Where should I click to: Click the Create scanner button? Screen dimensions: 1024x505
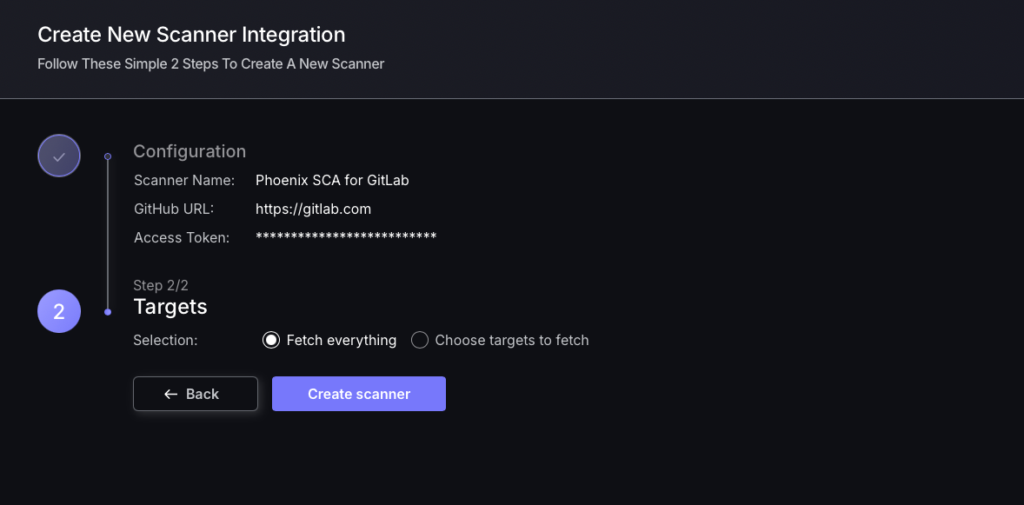[359, 393]
